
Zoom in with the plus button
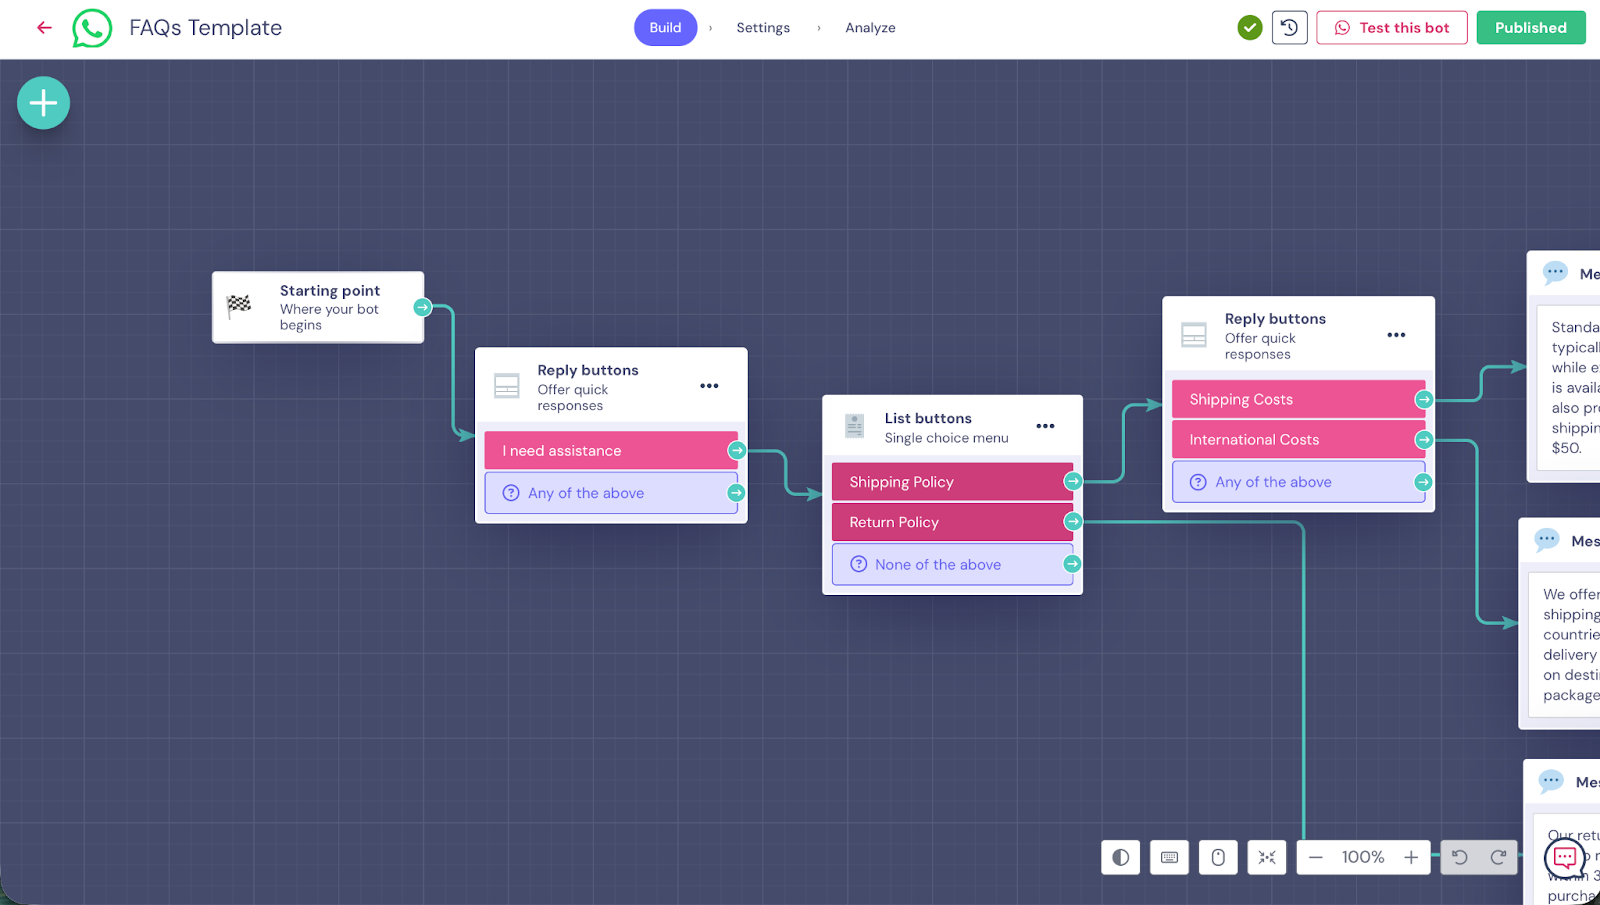[1411, 857]
